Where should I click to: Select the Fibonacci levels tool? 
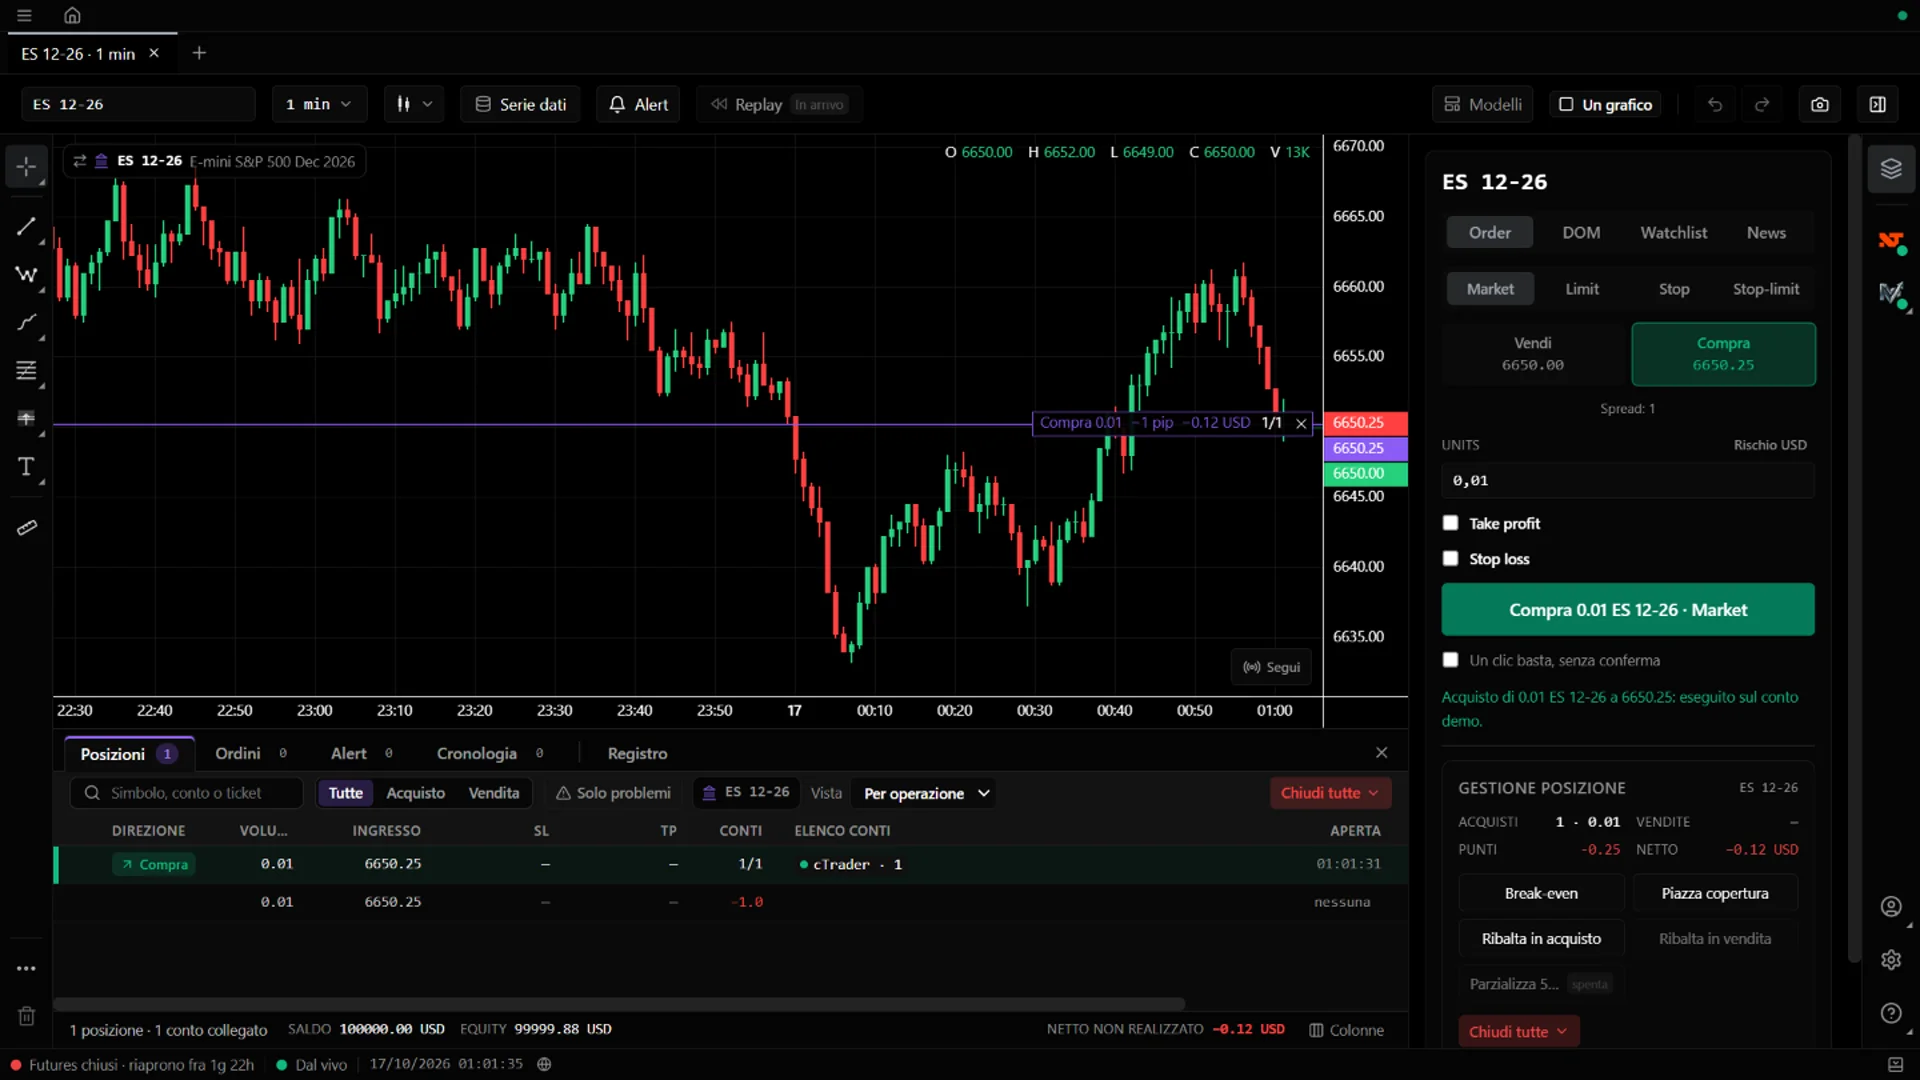coord(27,370)
